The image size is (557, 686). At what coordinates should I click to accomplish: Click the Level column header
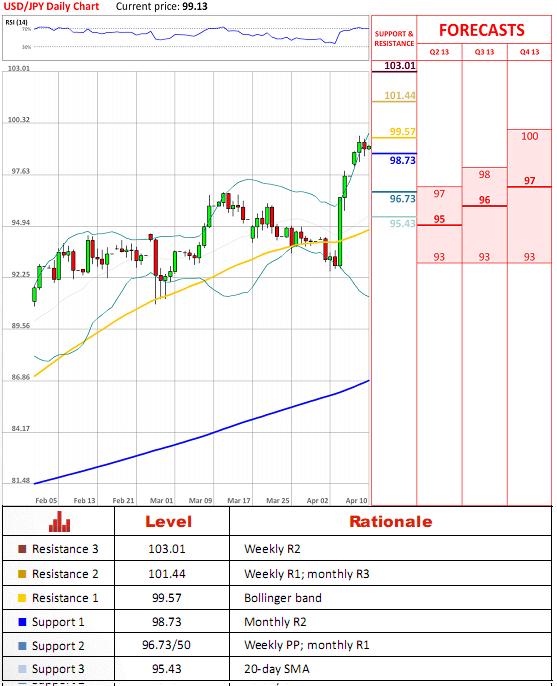(168, 522)
